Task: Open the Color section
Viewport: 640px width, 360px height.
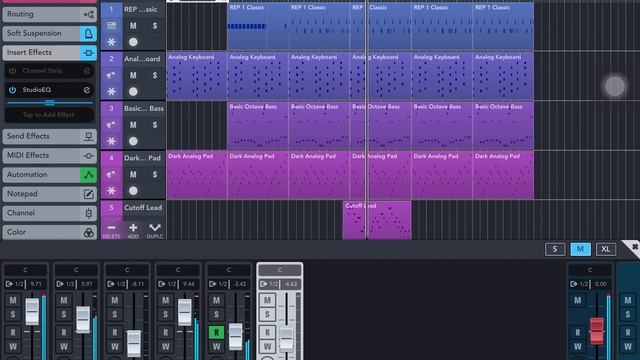Action: click(49, 232)
